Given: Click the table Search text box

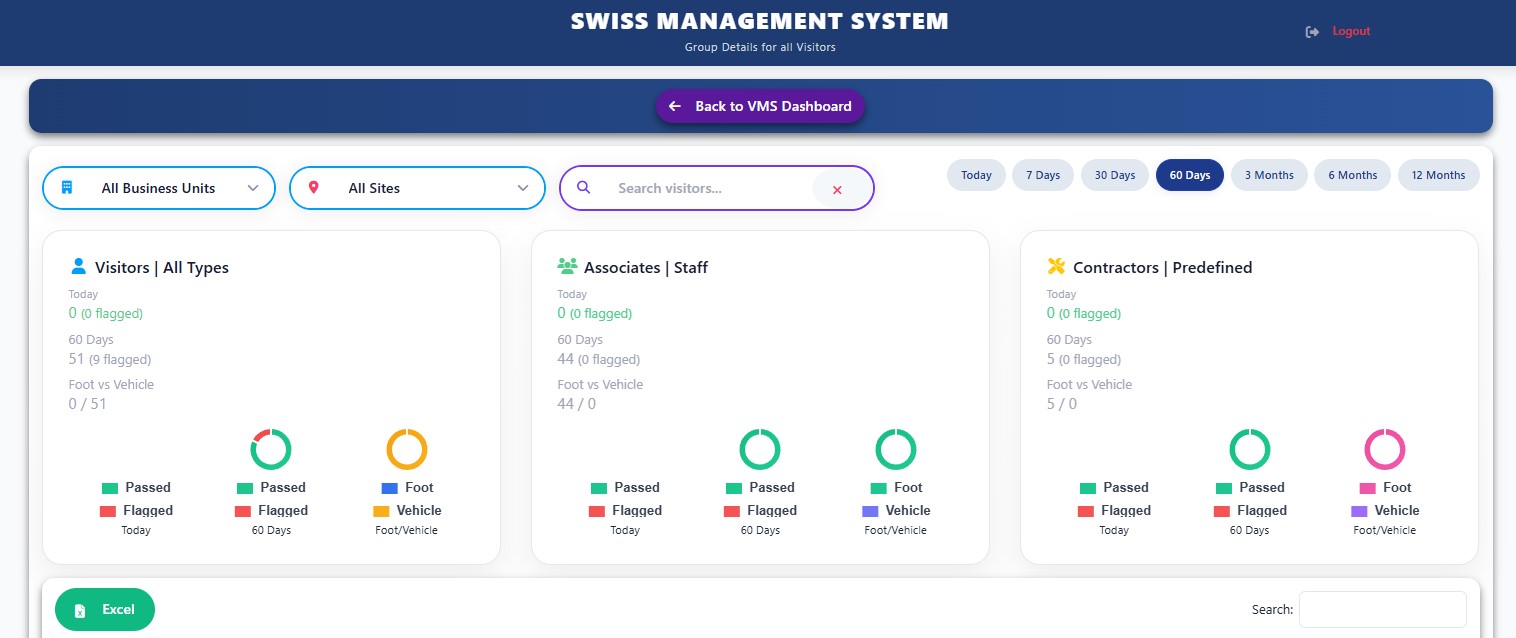Looking at the screenshot, I should point(1382,609).
